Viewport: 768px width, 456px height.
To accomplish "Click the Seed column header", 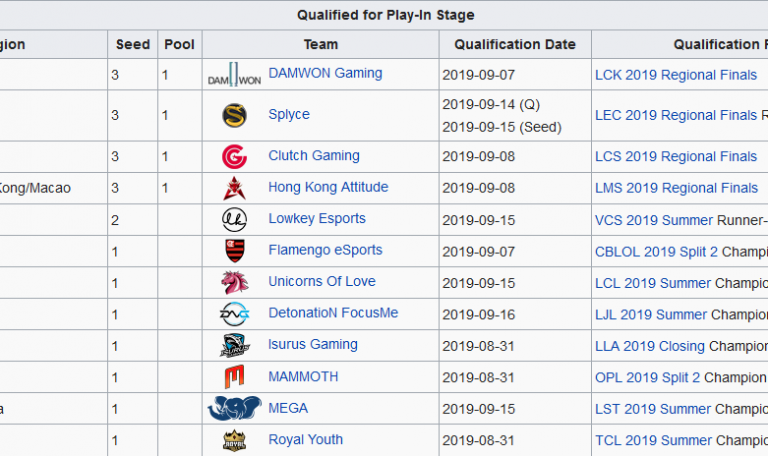I will coord(132,44).
